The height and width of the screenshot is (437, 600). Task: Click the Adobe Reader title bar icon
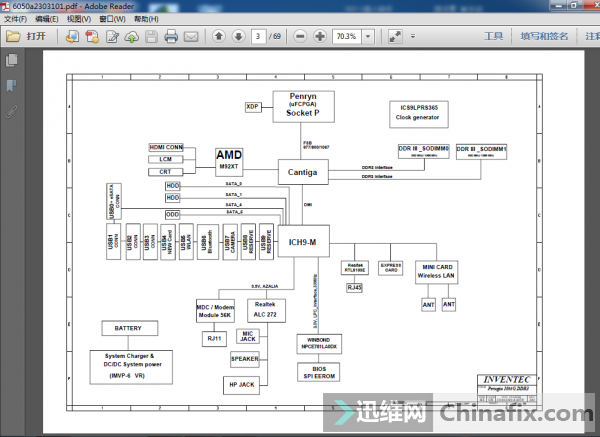5,6
